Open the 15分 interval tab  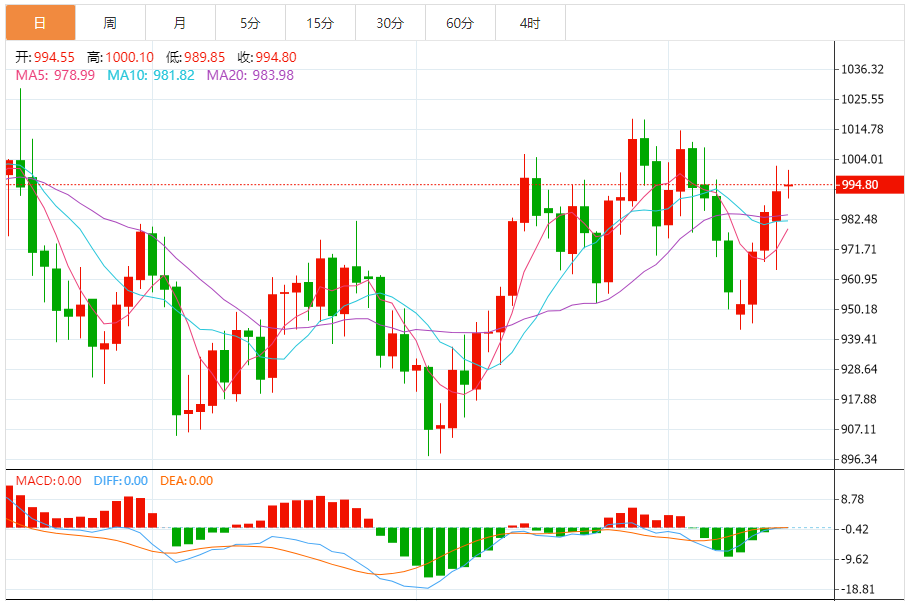(321, 23)
